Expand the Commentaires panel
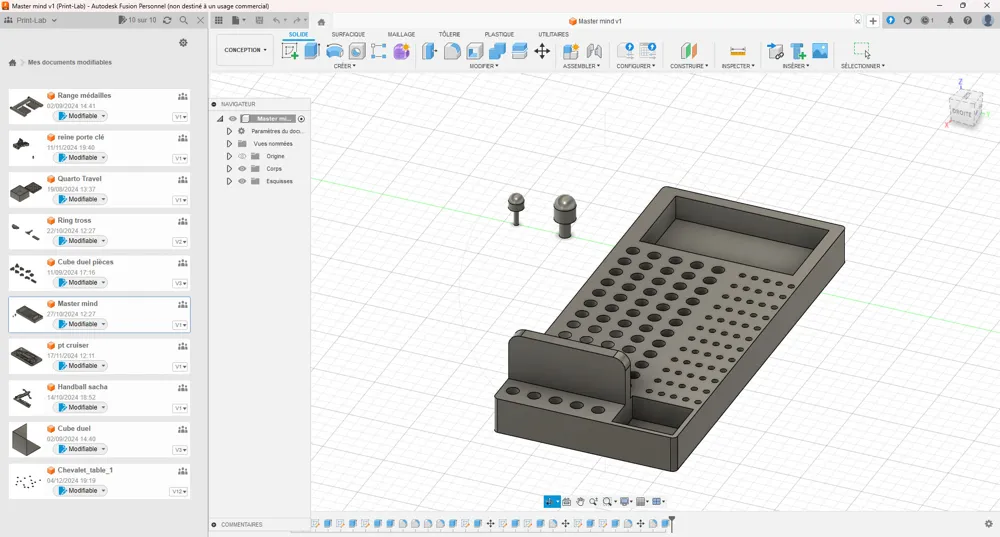 (214, 525)
